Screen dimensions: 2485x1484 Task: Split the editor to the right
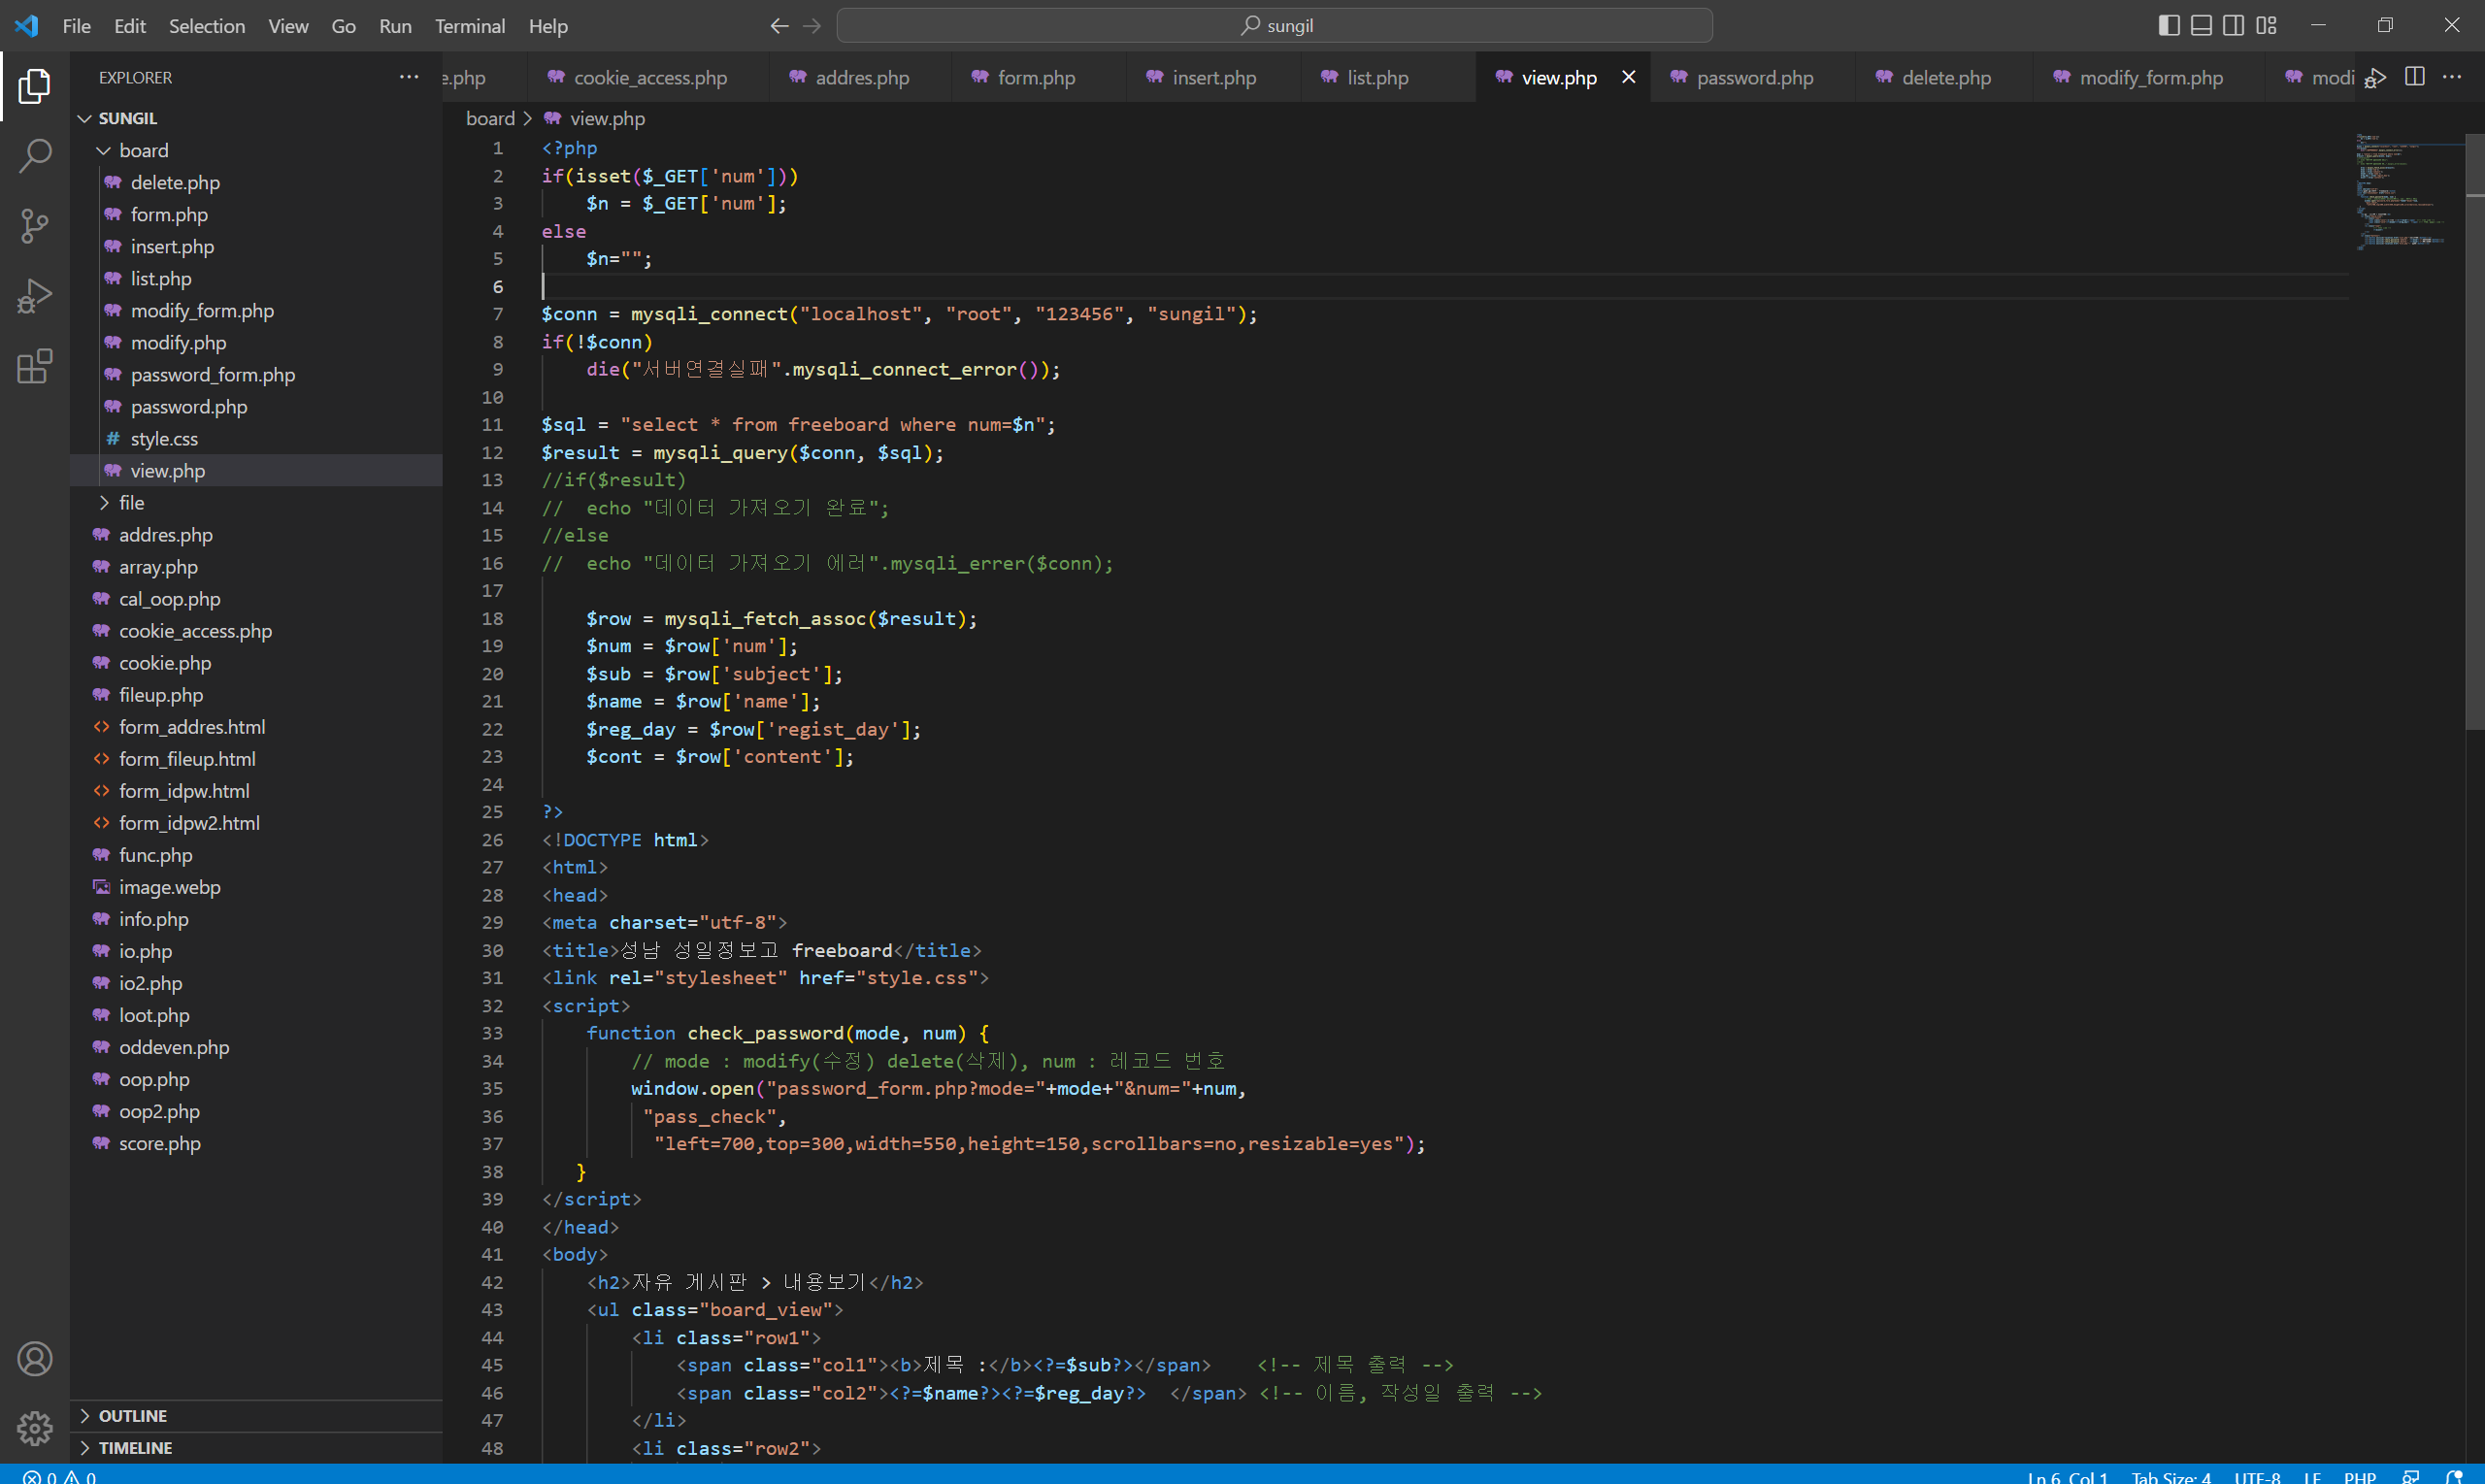pos(2414,77)
